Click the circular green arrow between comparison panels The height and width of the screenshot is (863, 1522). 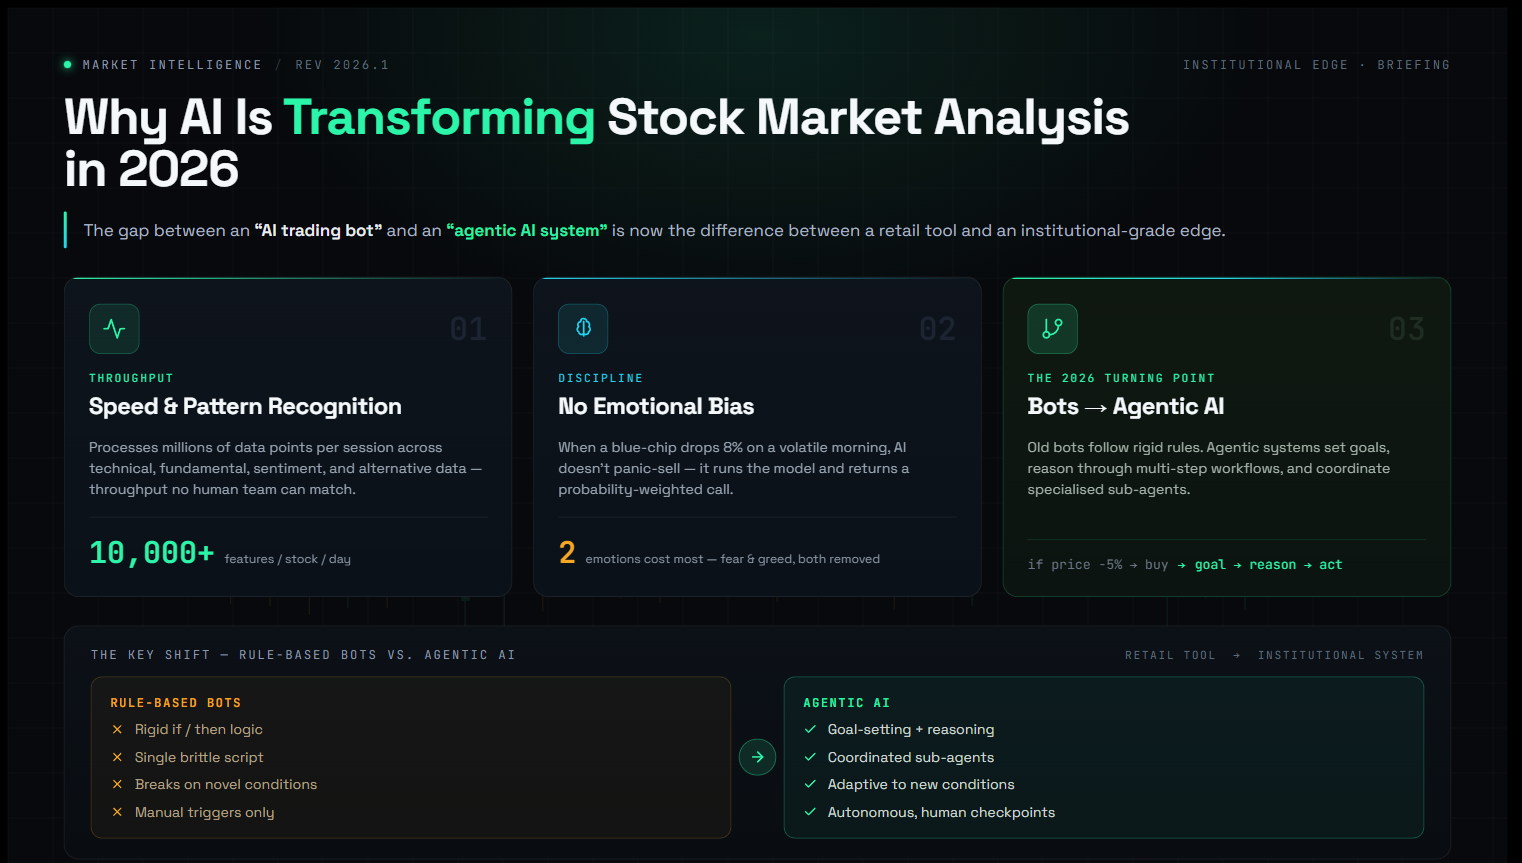(757, 757)
